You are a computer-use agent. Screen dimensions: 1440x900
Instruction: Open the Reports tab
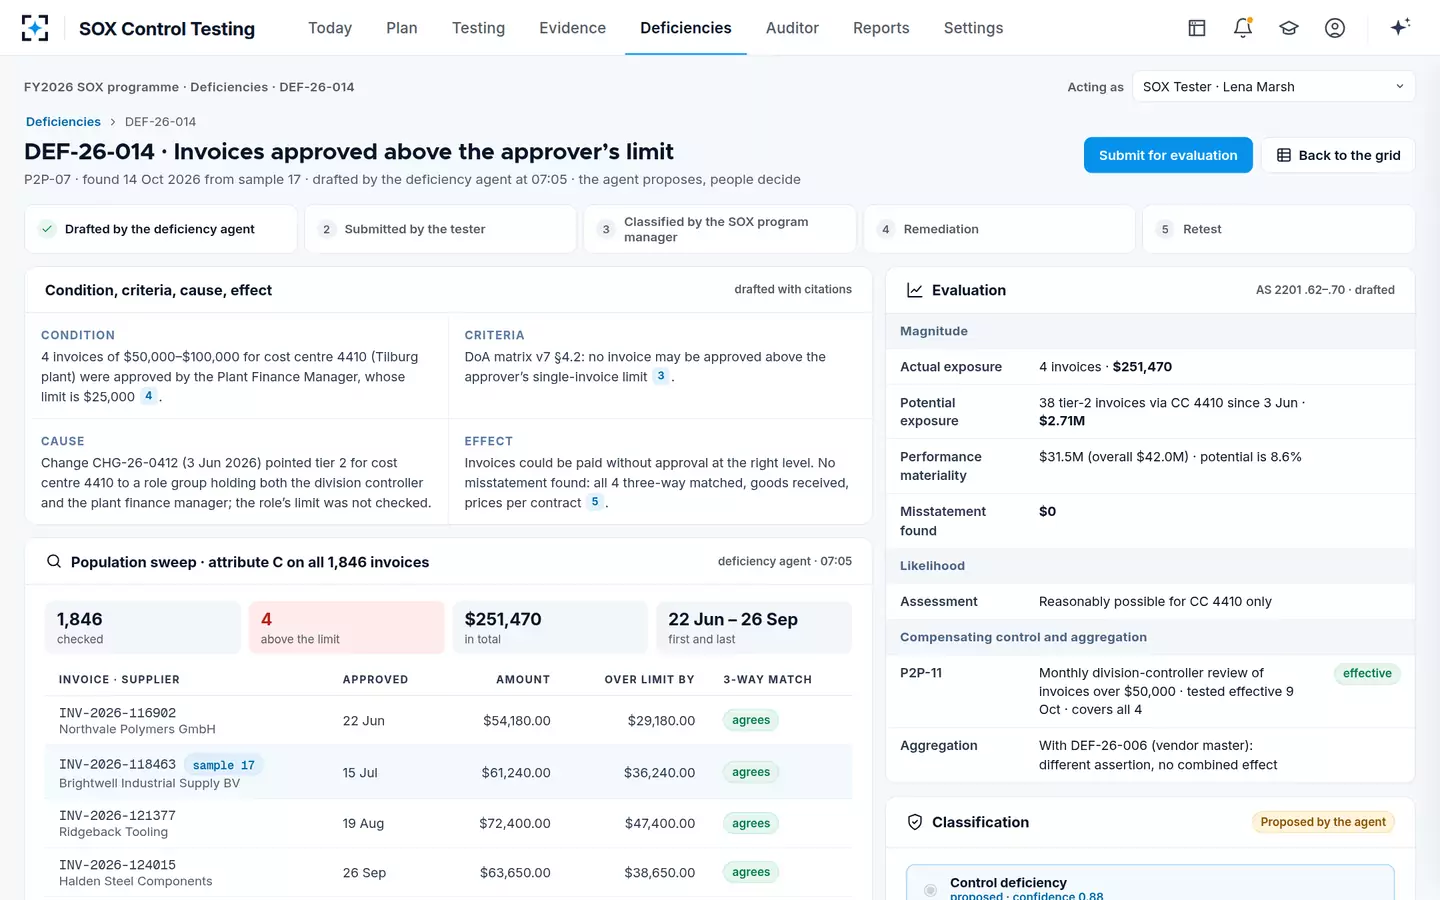pyautogui.click(x=881, y=28)
